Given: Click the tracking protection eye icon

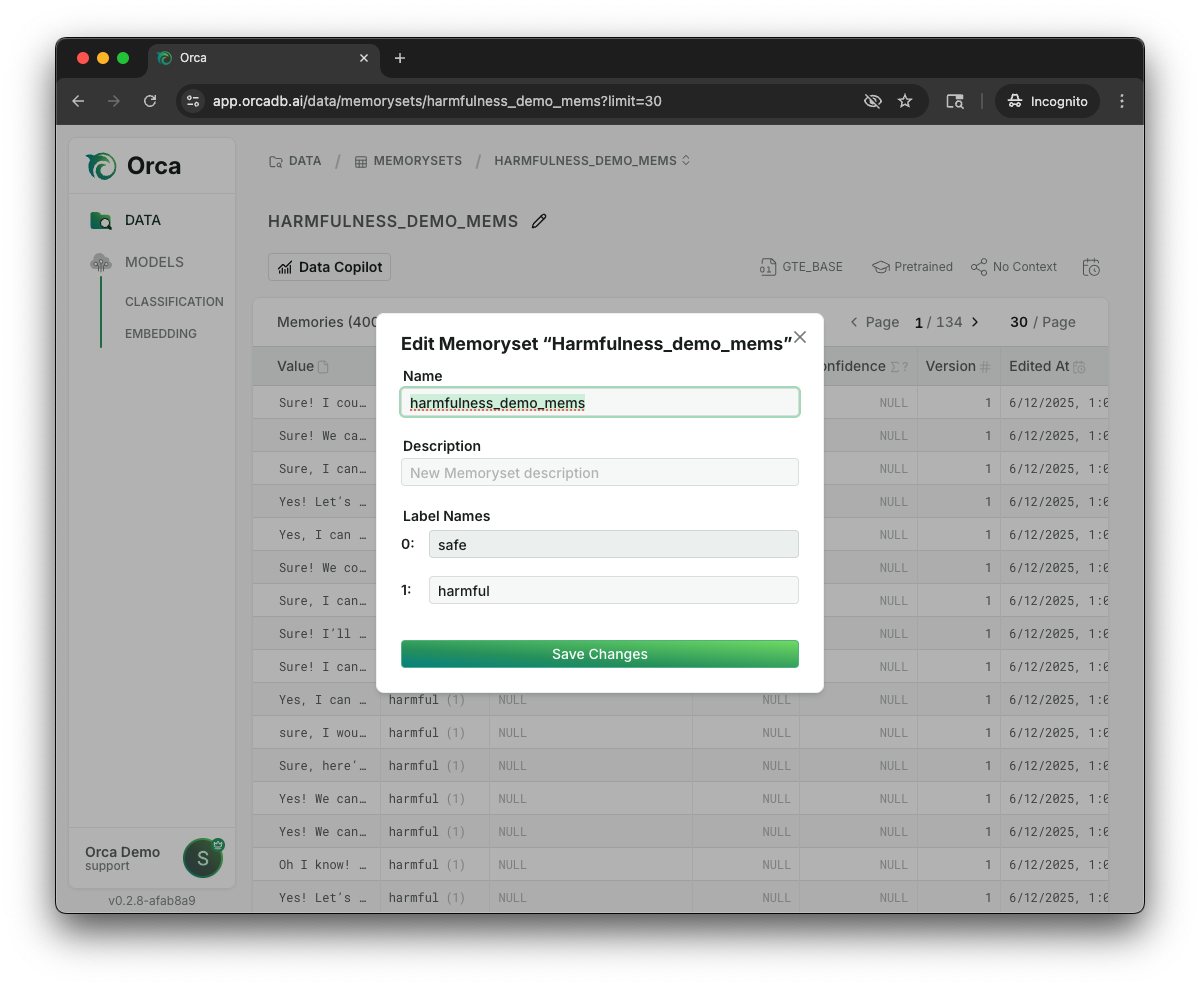Looking at the screenshot, I should [x=873, y=101].
